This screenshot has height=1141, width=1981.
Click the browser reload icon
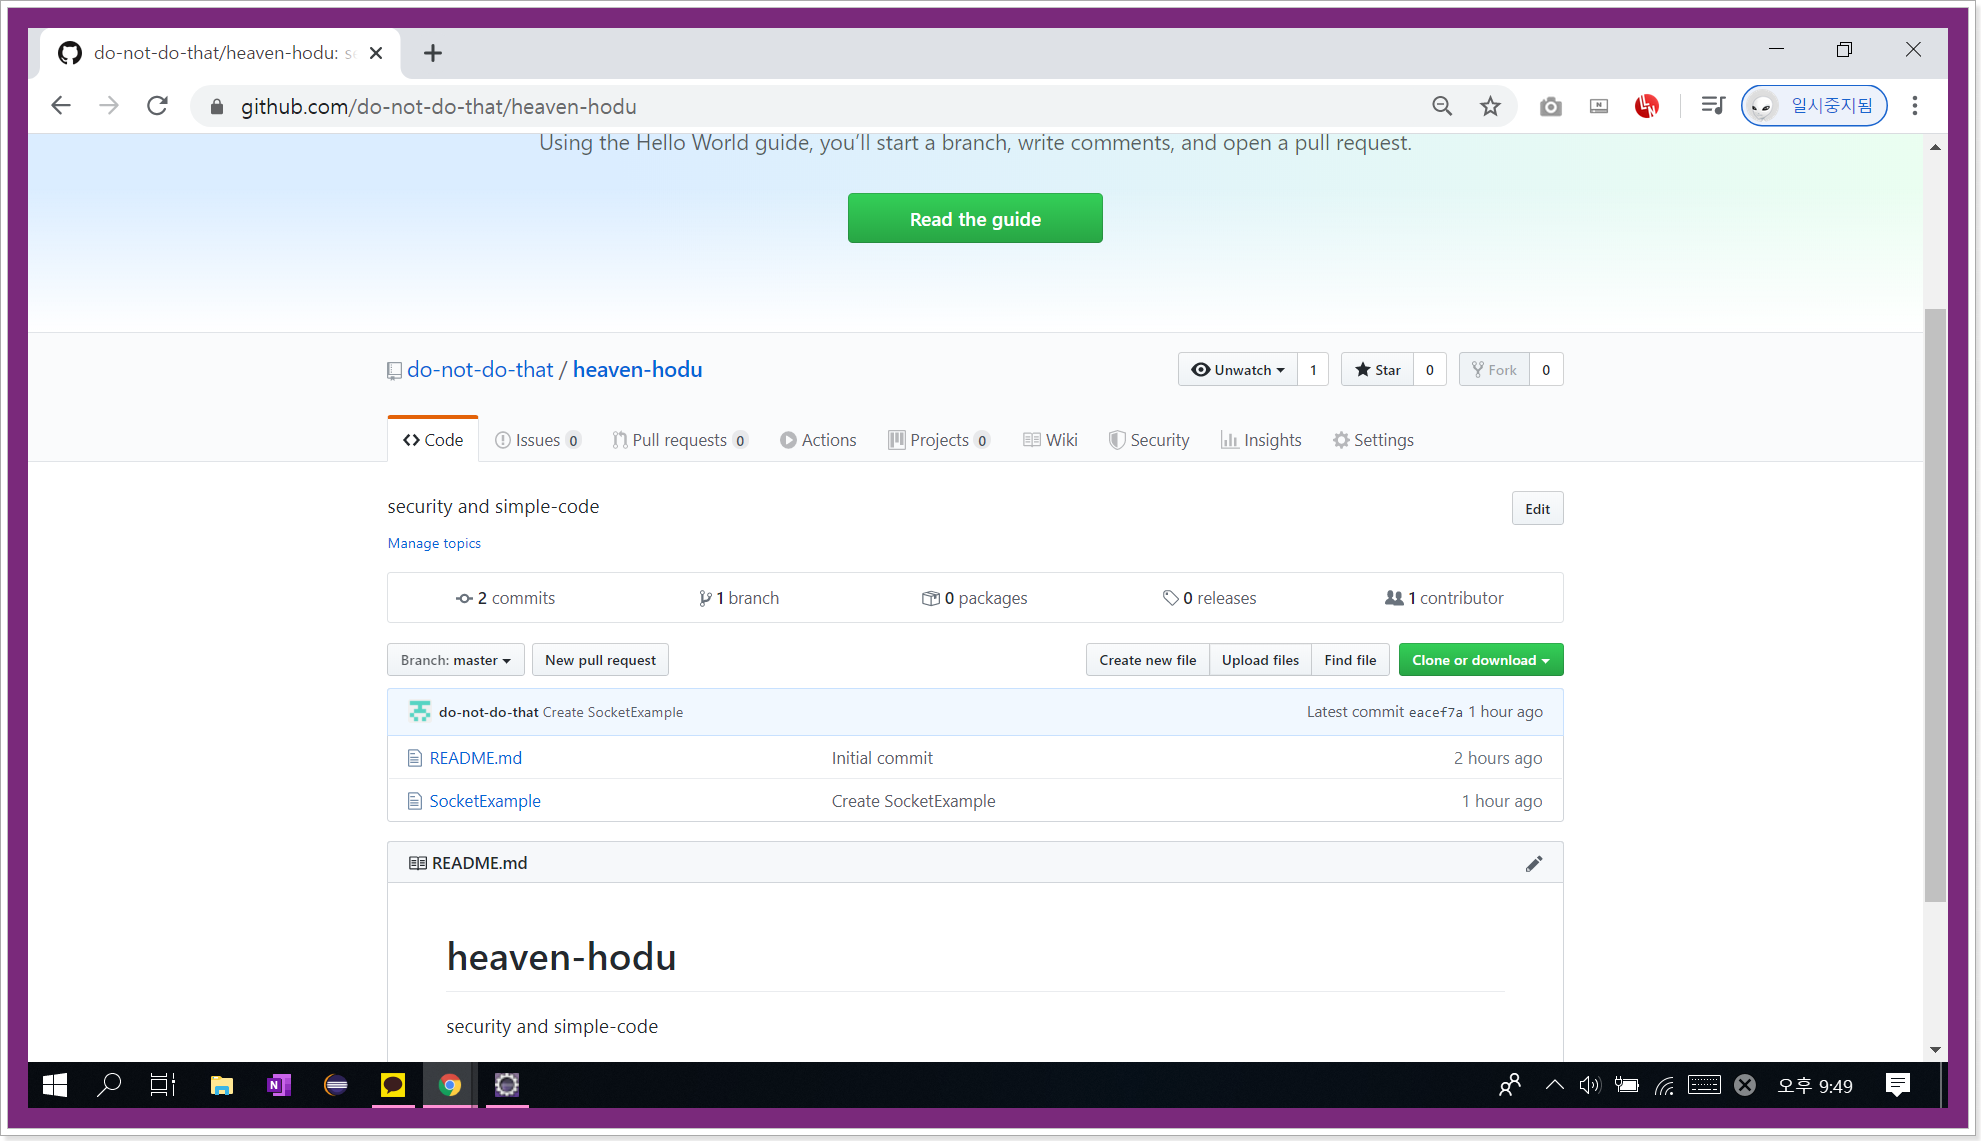coord(157,106)
